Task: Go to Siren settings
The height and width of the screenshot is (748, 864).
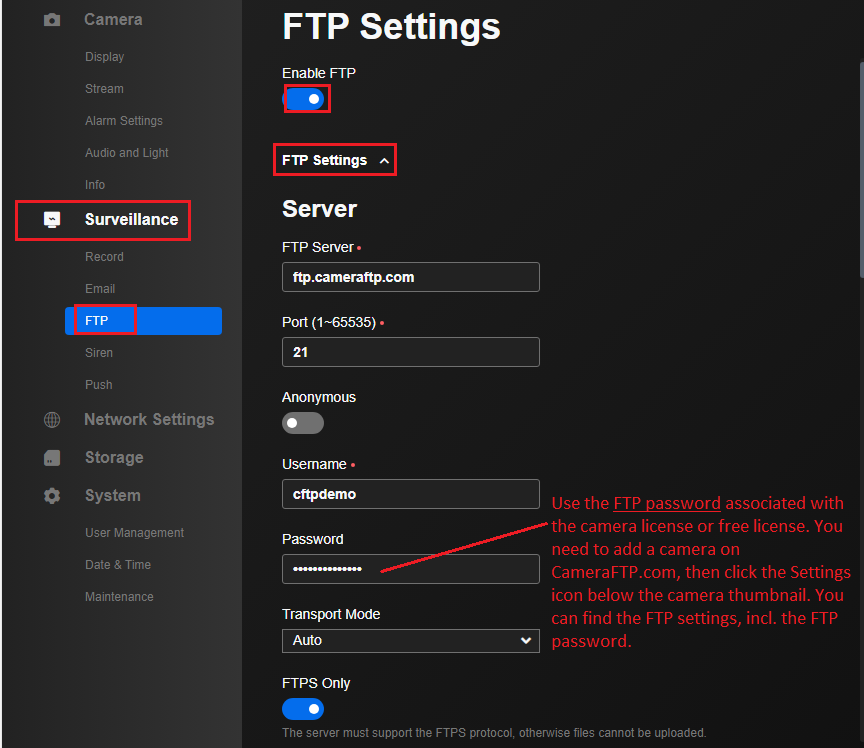Action: pos(99,353)
